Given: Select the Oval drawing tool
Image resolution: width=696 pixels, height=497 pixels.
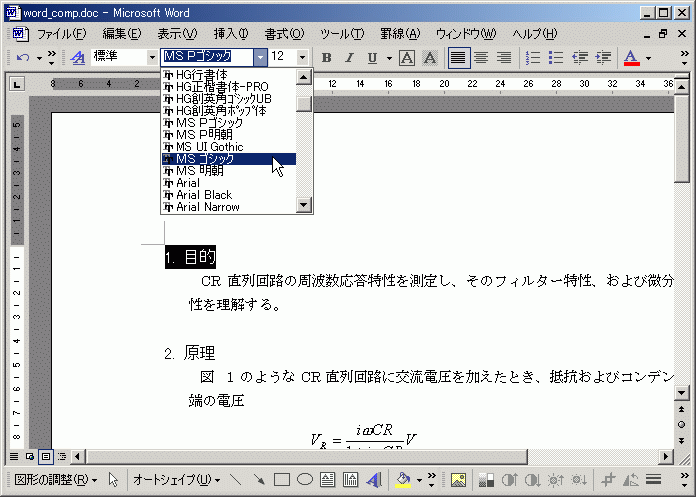Looking at the screenshot, I should 305,480.
